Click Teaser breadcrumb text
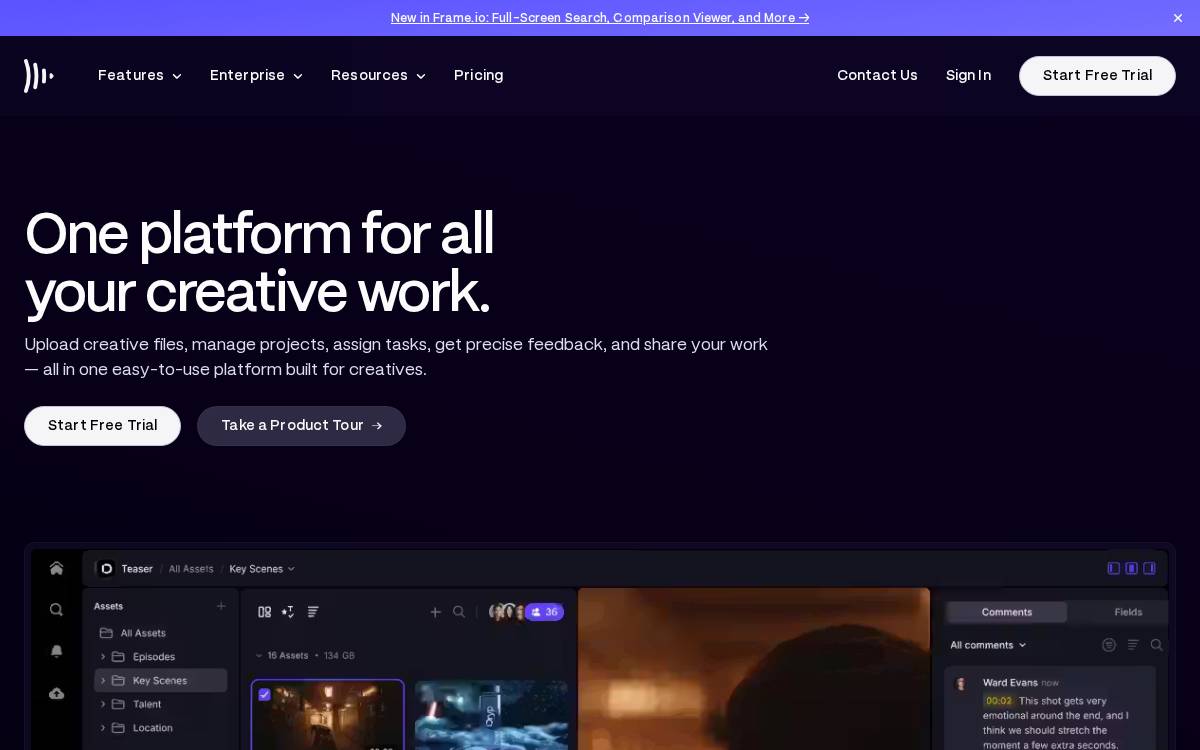 click(137, 569)
